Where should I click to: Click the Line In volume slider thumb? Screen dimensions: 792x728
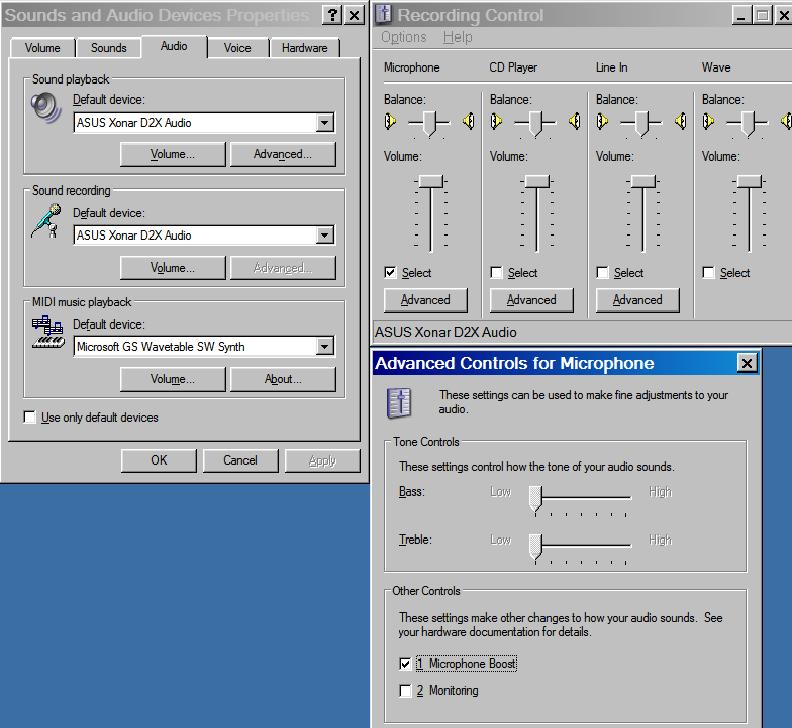click(x=643, y=181)
